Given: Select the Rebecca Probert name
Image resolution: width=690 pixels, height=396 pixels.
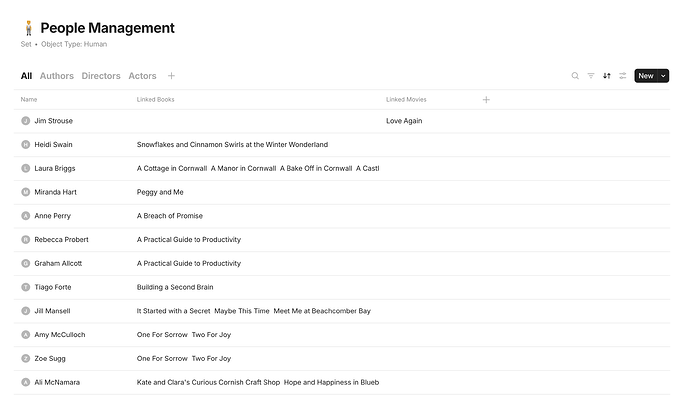Looking at the screenshot, I should point(62,239).
